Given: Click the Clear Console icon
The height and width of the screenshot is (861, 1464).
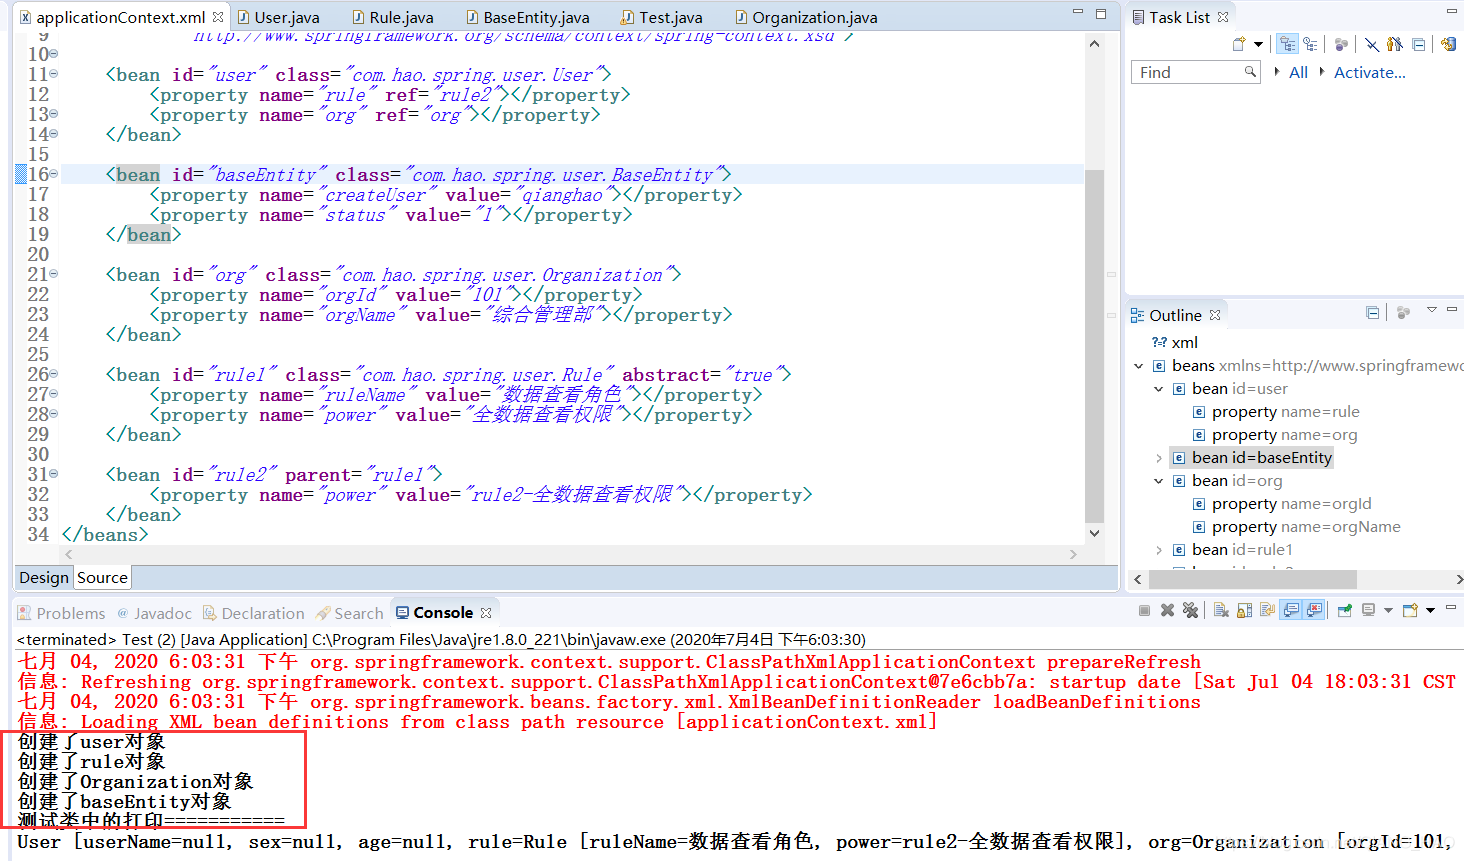Looking at the screenshot, I should 1221,610.
